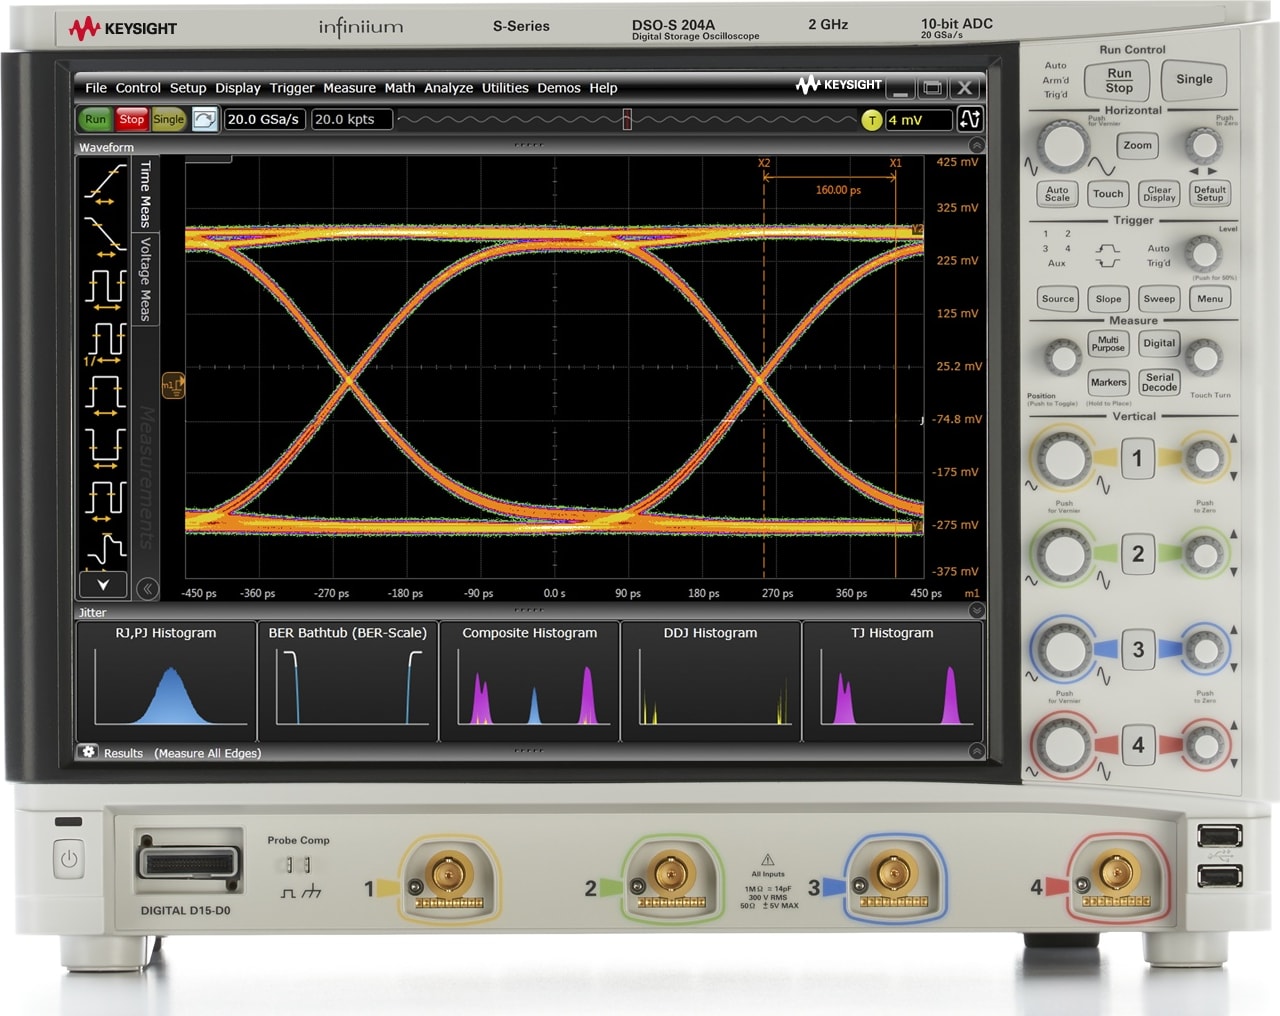Toggle channel 3 hardware button
This screenshot has height=1016, width=1280.
1137,649
